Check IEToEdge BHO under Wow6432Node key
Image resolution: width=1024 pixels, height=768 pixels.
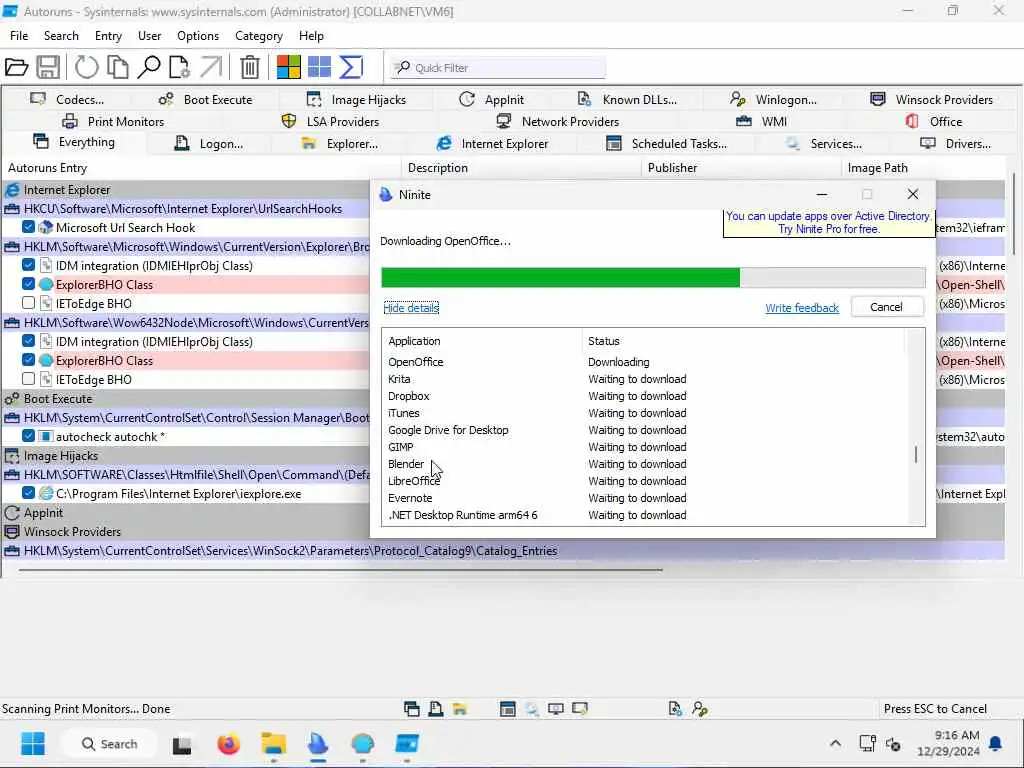coord(28,379)
